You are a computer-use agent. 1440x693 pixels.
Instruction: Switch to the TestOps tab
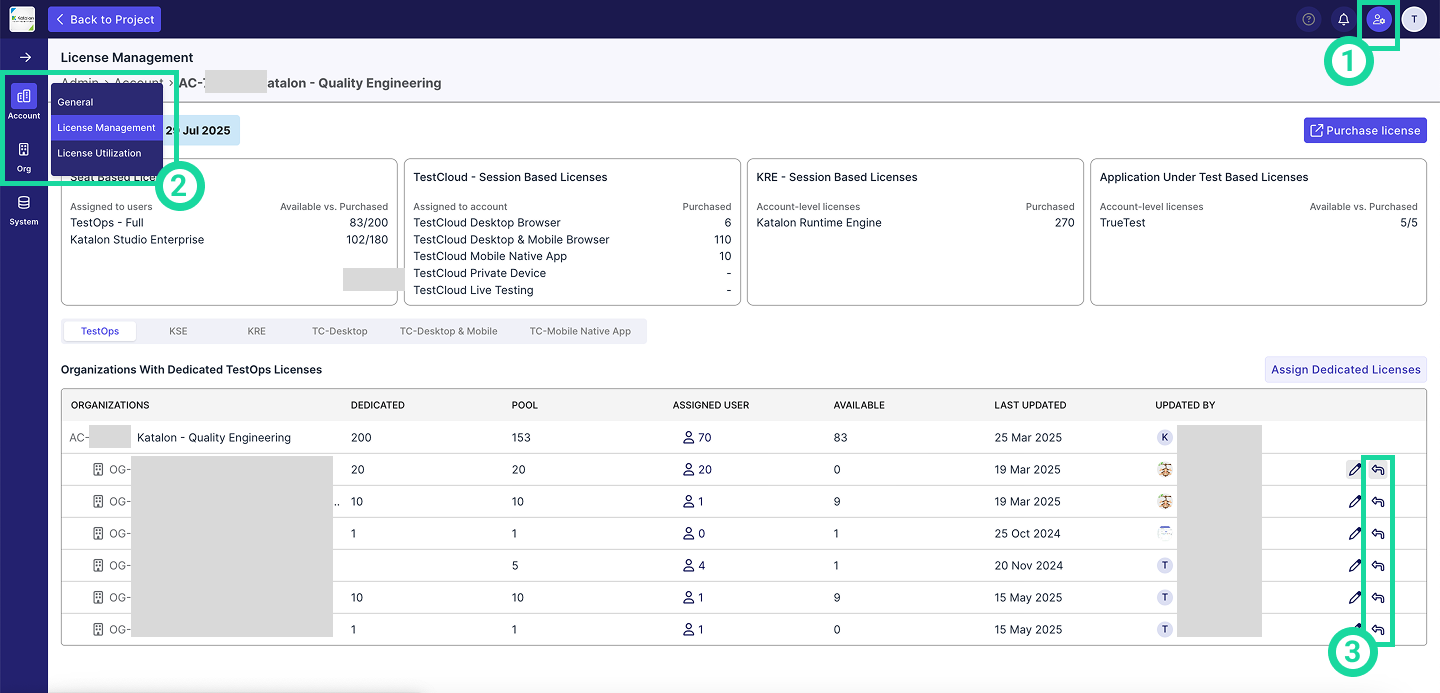coord(100,331)
